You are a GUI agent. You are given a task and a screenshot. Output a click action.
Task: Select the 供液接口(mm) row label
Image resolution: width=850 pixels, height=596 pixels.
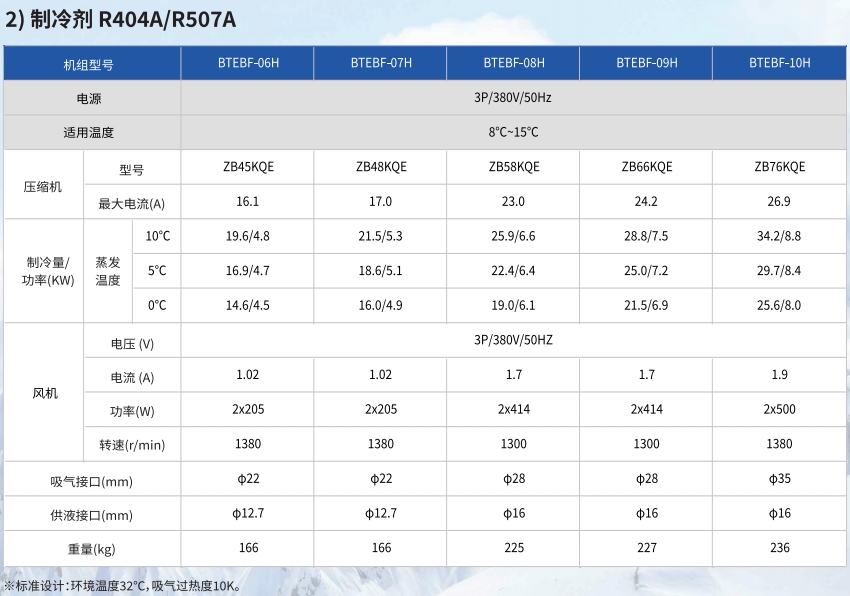[90, 515]
